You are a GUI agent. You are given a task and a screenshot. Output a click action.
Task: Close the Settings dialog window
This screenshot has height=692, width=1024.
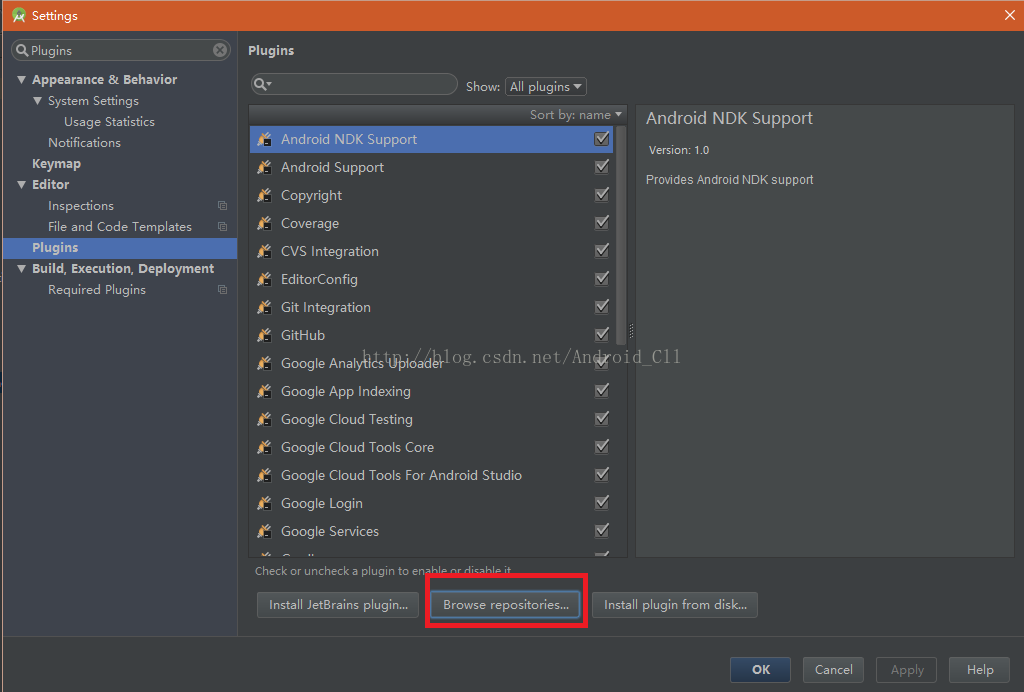[1009, 15]
